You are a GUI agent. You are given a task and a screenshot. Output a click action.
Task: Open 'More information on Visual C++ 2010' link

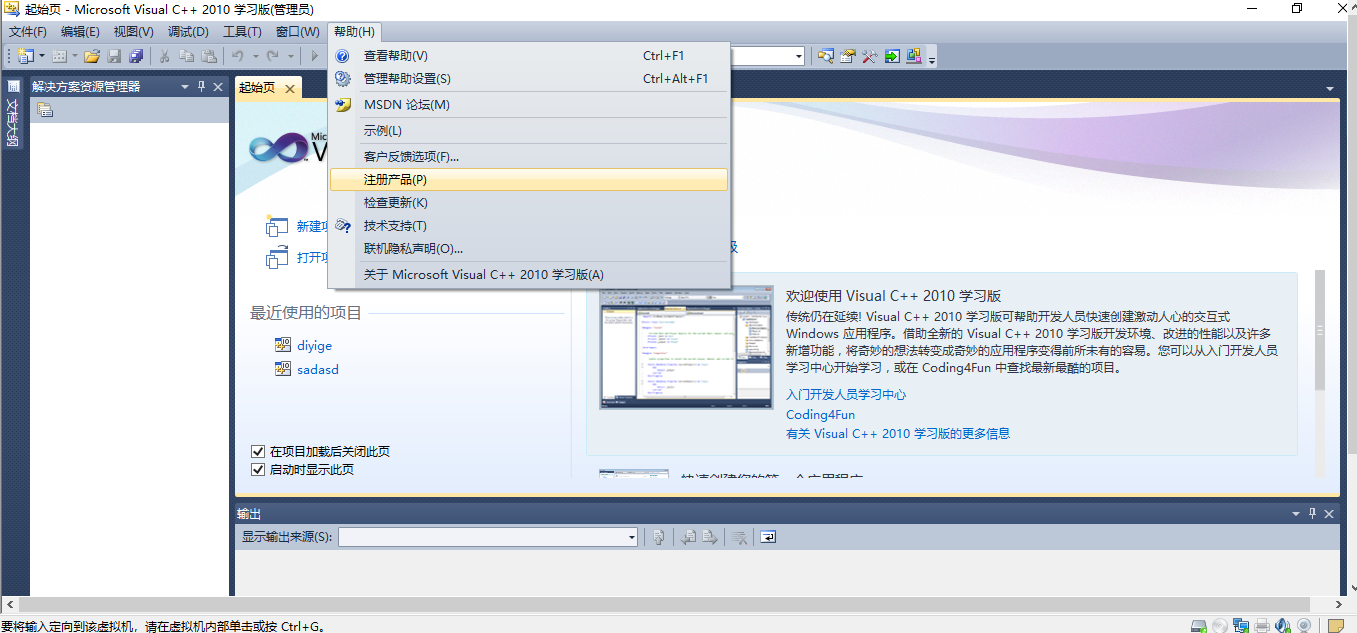coord(898,434)
